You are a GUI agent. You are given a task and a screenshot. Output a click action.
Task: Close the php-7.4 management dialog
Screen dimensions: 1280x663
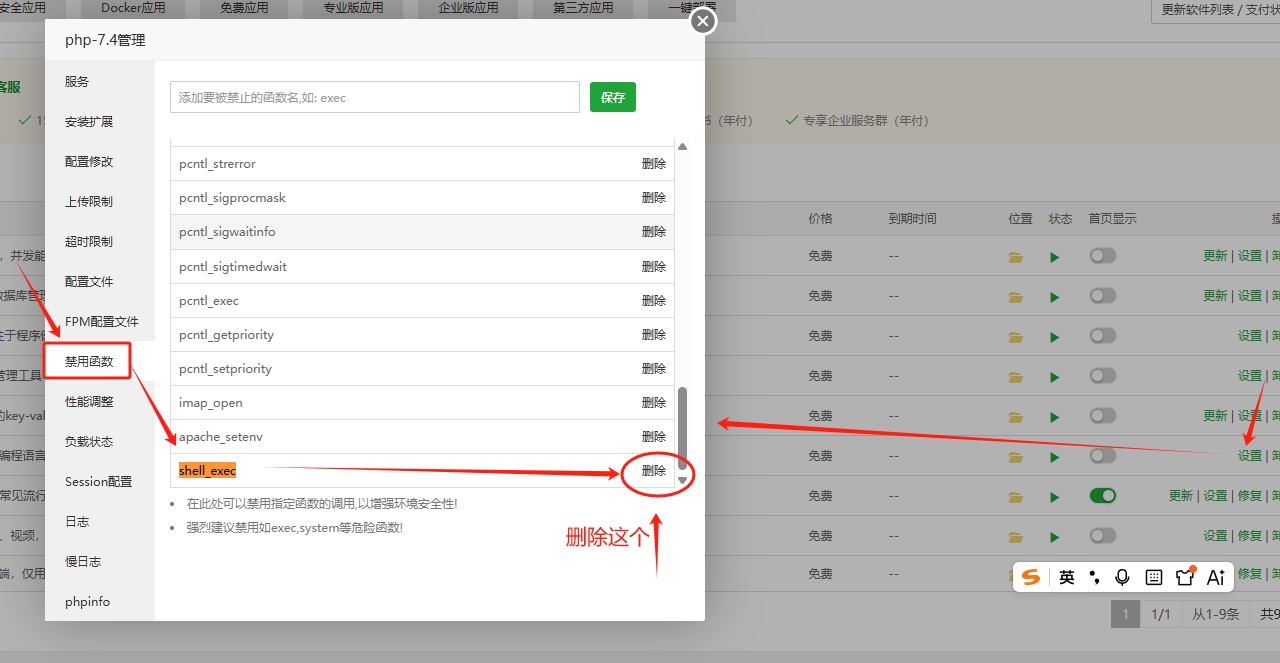click(x=703, y=21)
